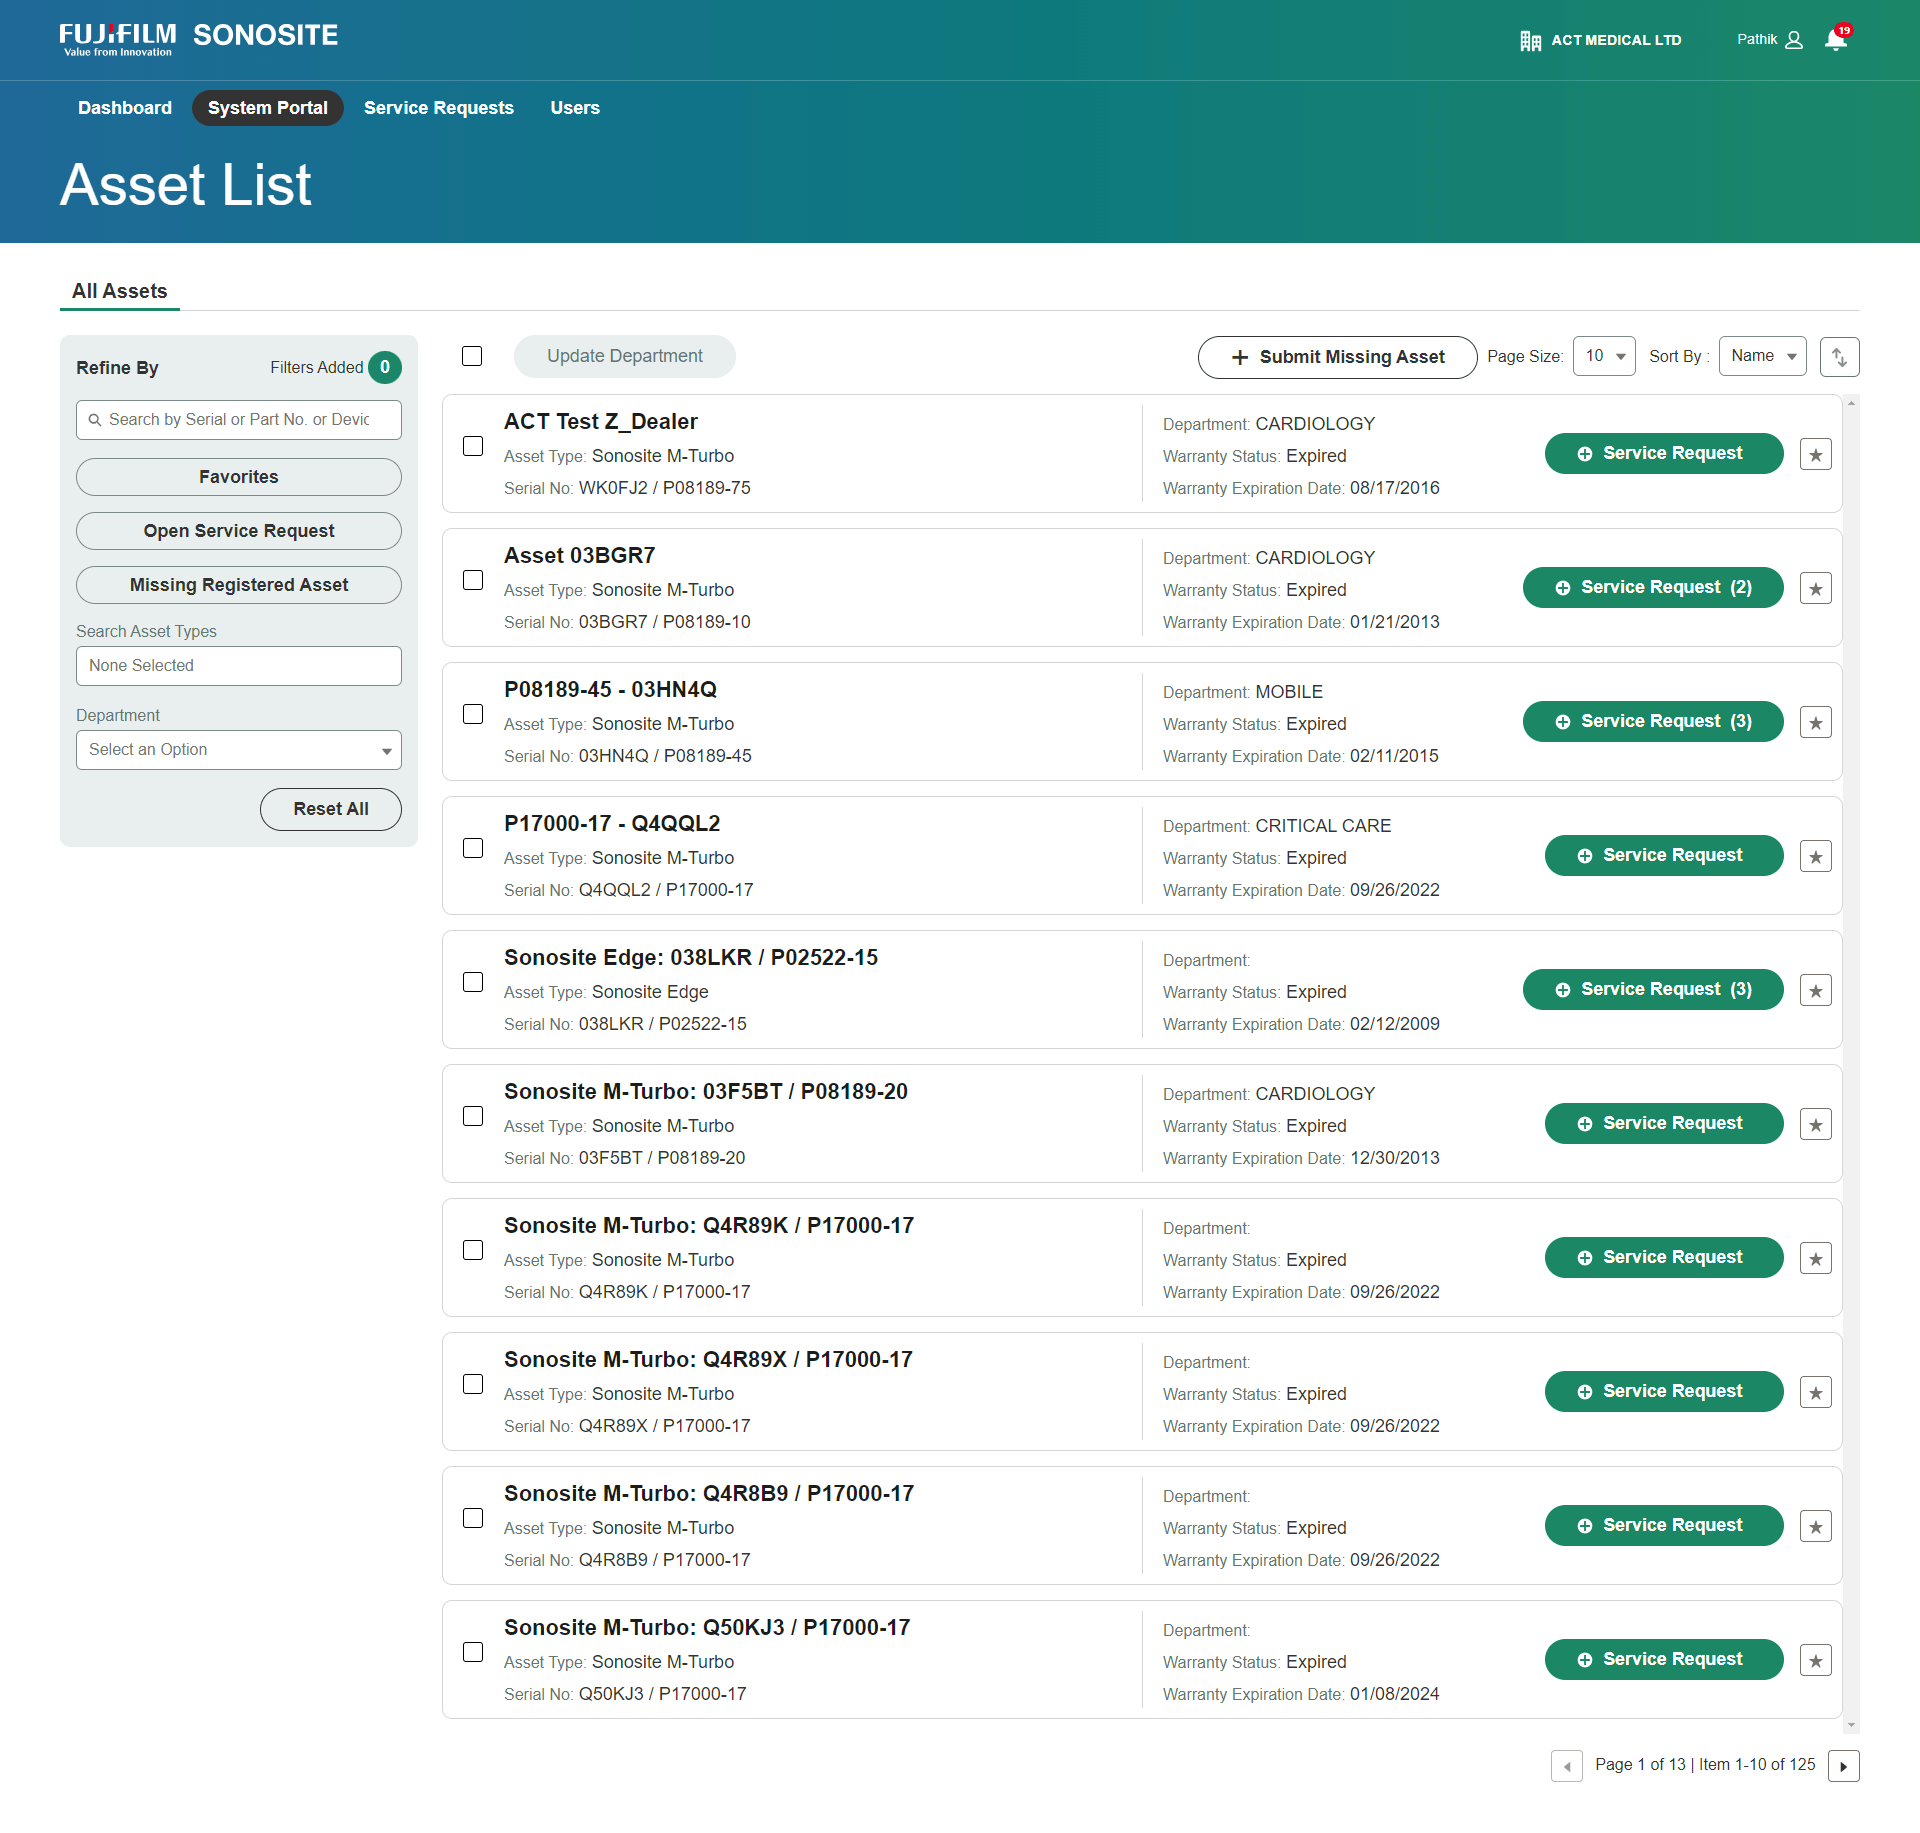Image resolution: width=1920 pixels, height=1833 pixels.
Task: Open Service Request (3) for P08189-45 - 03HN4Q
Action: pos(1653,722)
